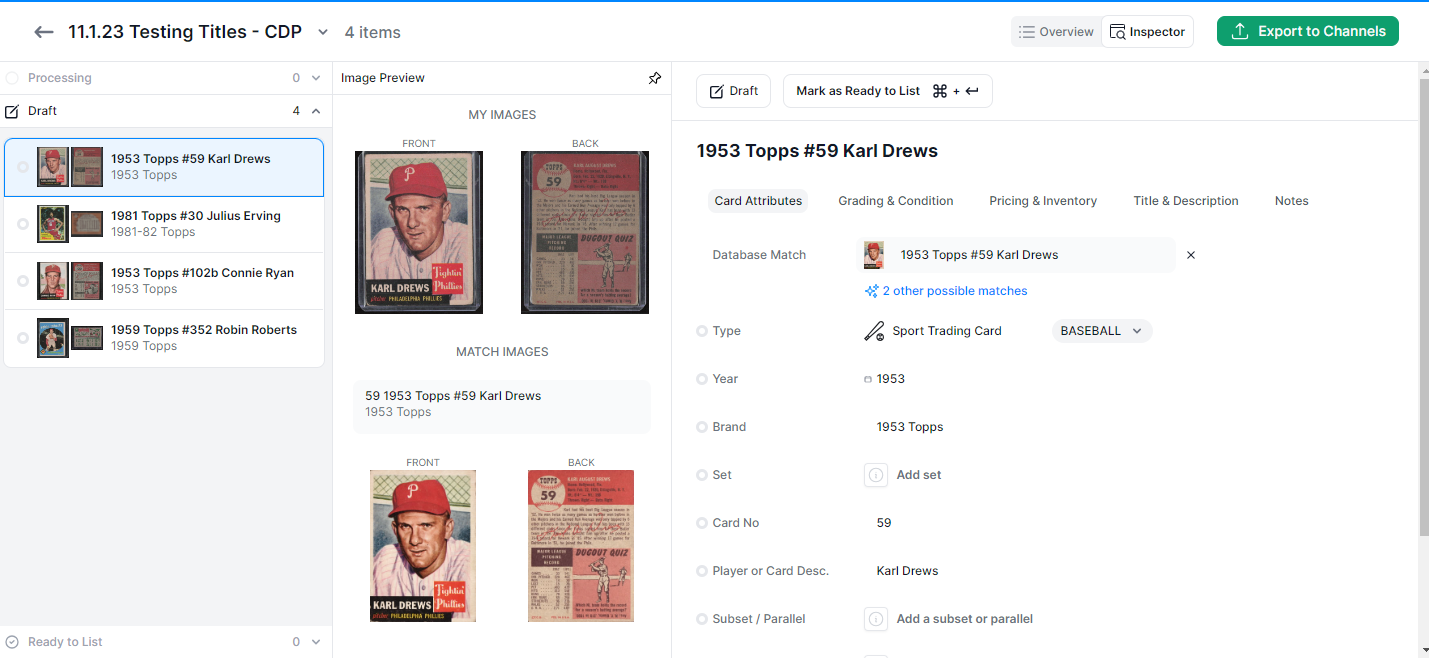
Task: Remove the database match with the X
Action: (x=1191, y=255)
